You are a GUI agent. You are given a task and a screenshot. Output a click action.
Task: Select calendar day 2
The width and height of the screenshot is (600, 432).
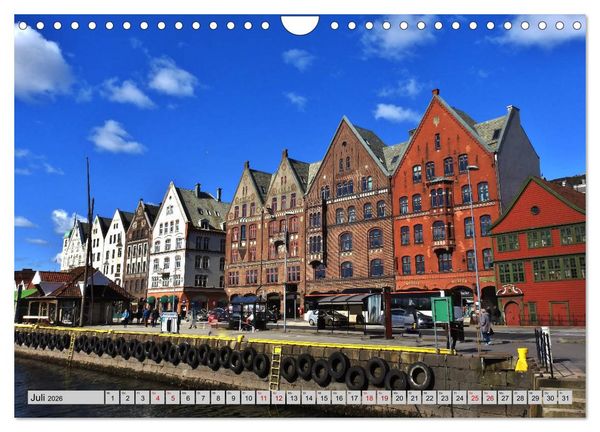tap(127, 398)
